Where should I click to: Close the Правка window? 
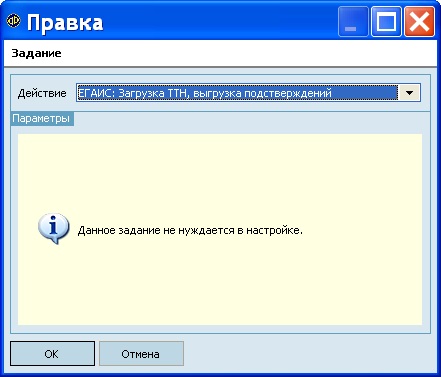(x=419, y=22)
